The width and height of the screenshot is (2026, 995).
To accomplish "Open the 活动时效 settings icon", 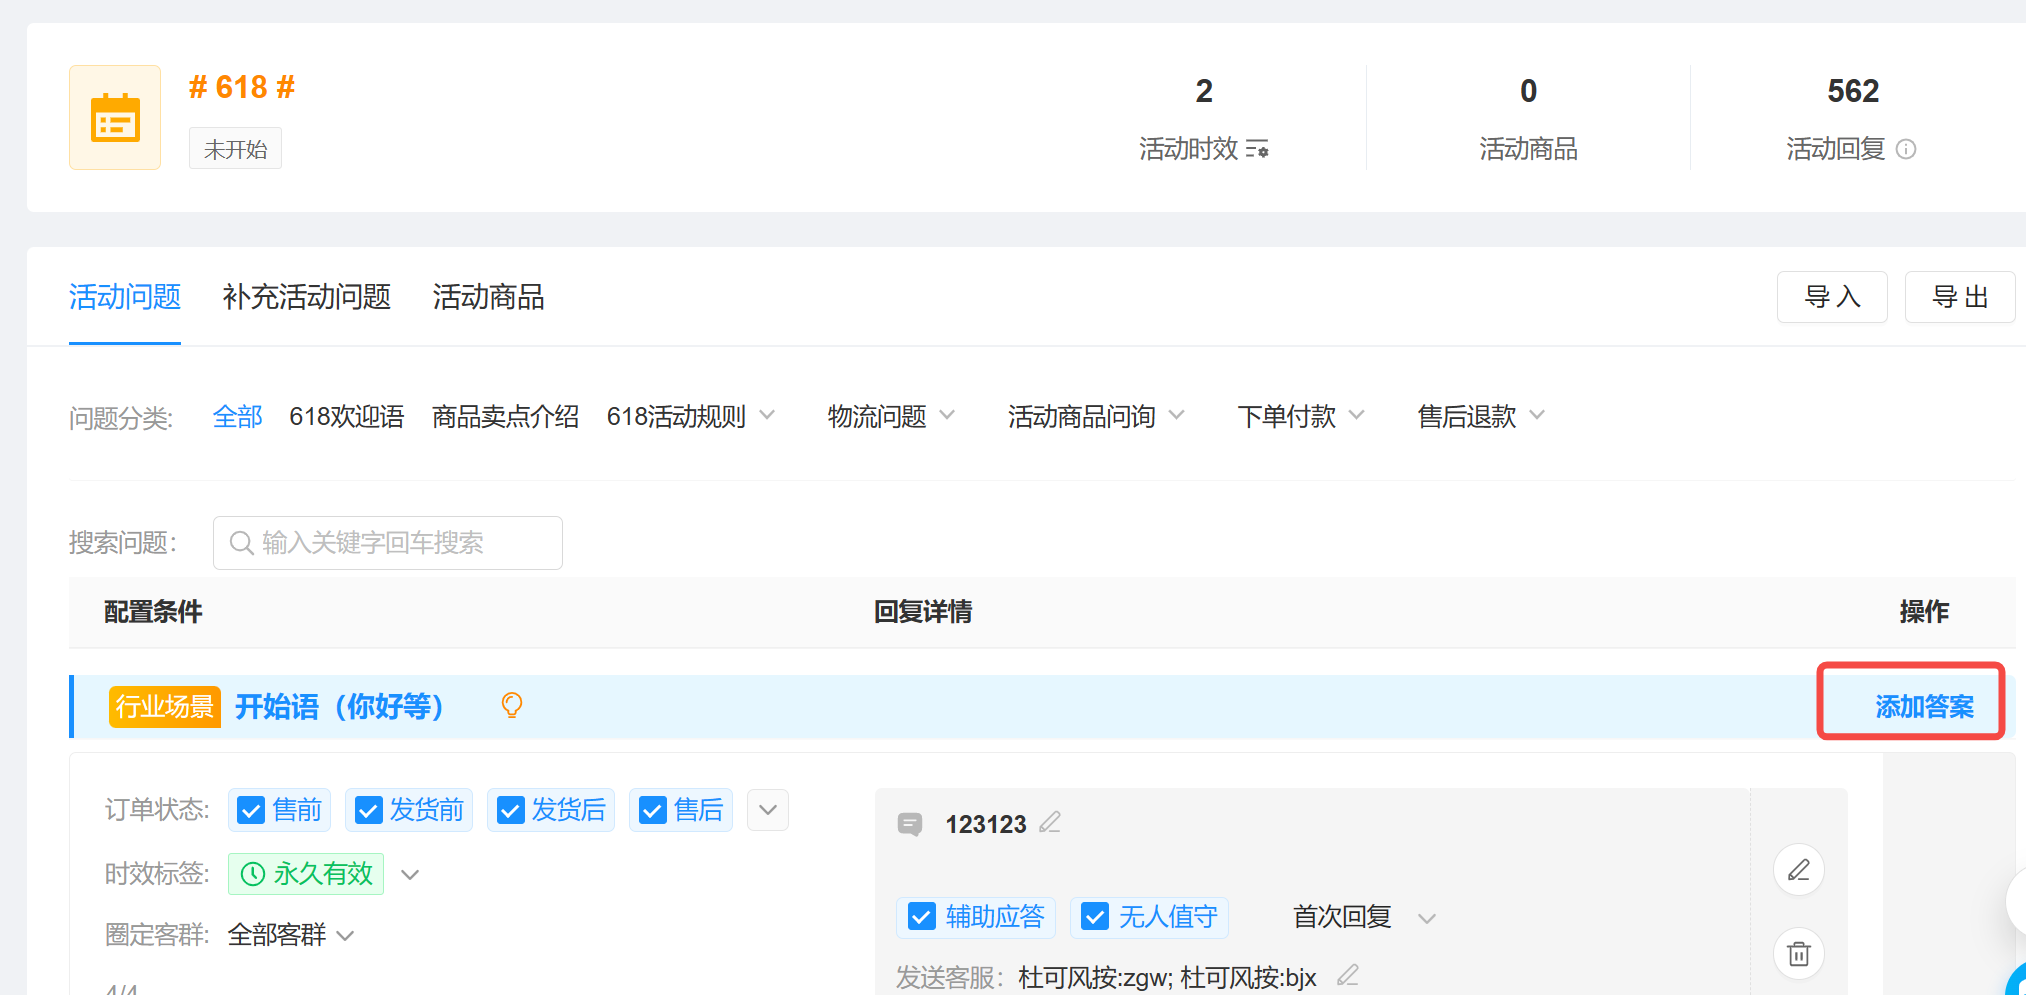I will pos(1258,149).
